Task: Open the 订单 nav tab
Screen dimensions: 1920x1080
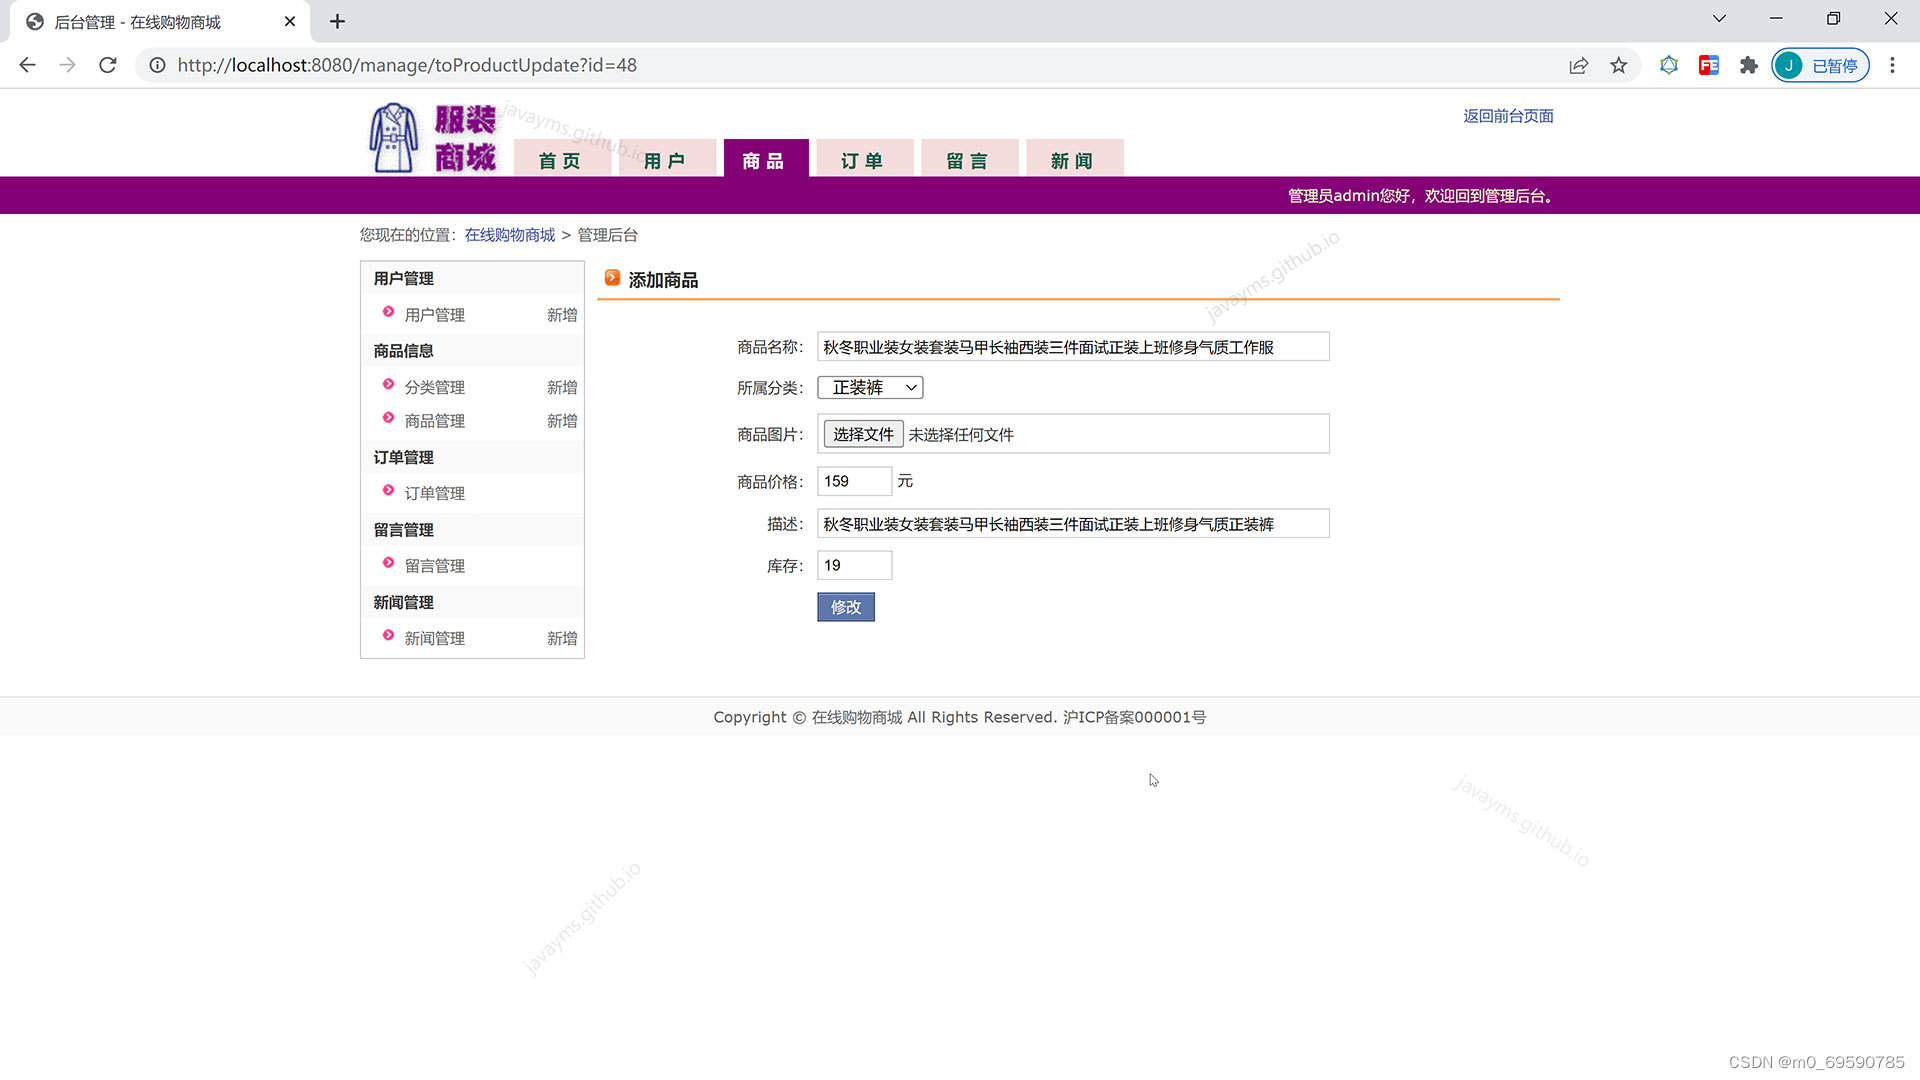Action: [x=864, y=159]
